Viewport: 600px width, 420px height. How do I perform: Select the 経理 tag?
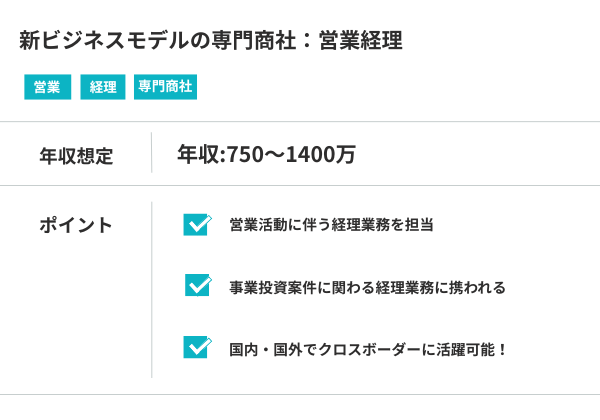click(x=103, y=87)
